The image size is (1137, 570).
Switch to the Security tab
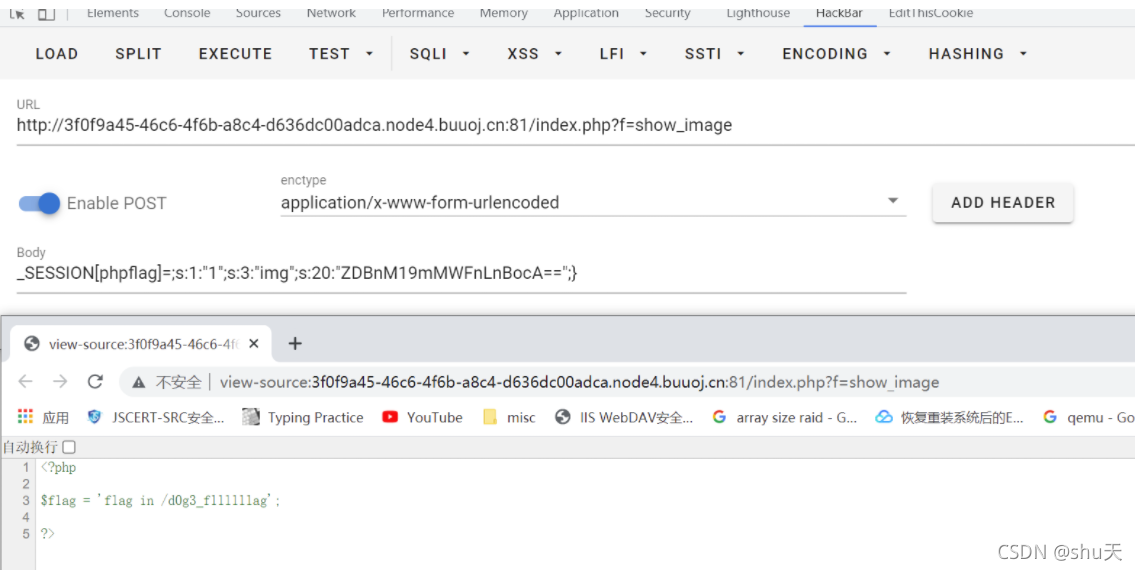point(667,13)
